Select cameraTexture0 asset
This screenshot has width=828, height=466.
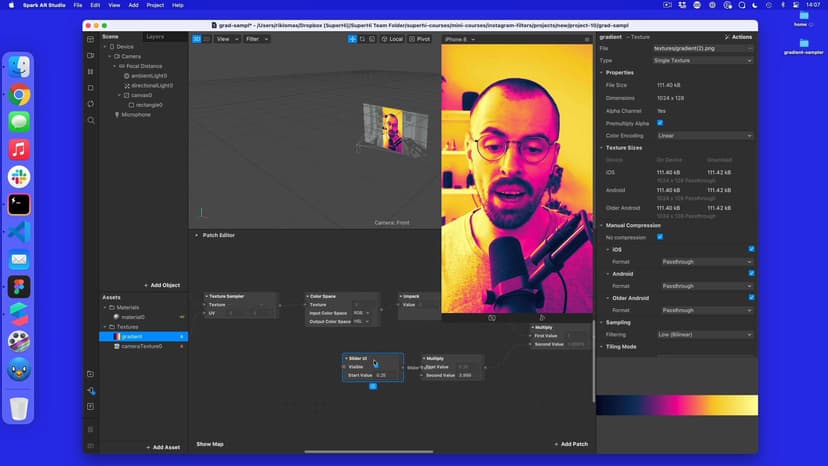pos(142,347)
